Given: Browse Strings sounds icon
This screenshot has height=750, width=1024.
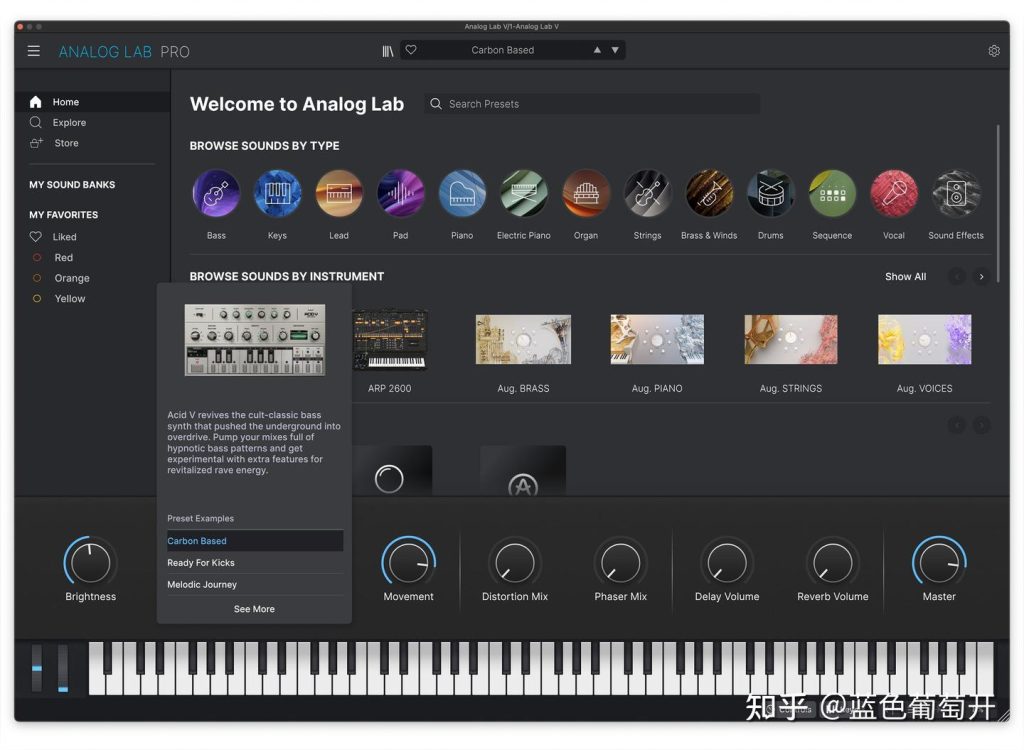Looking at the screenshot, I should (647, 193).
